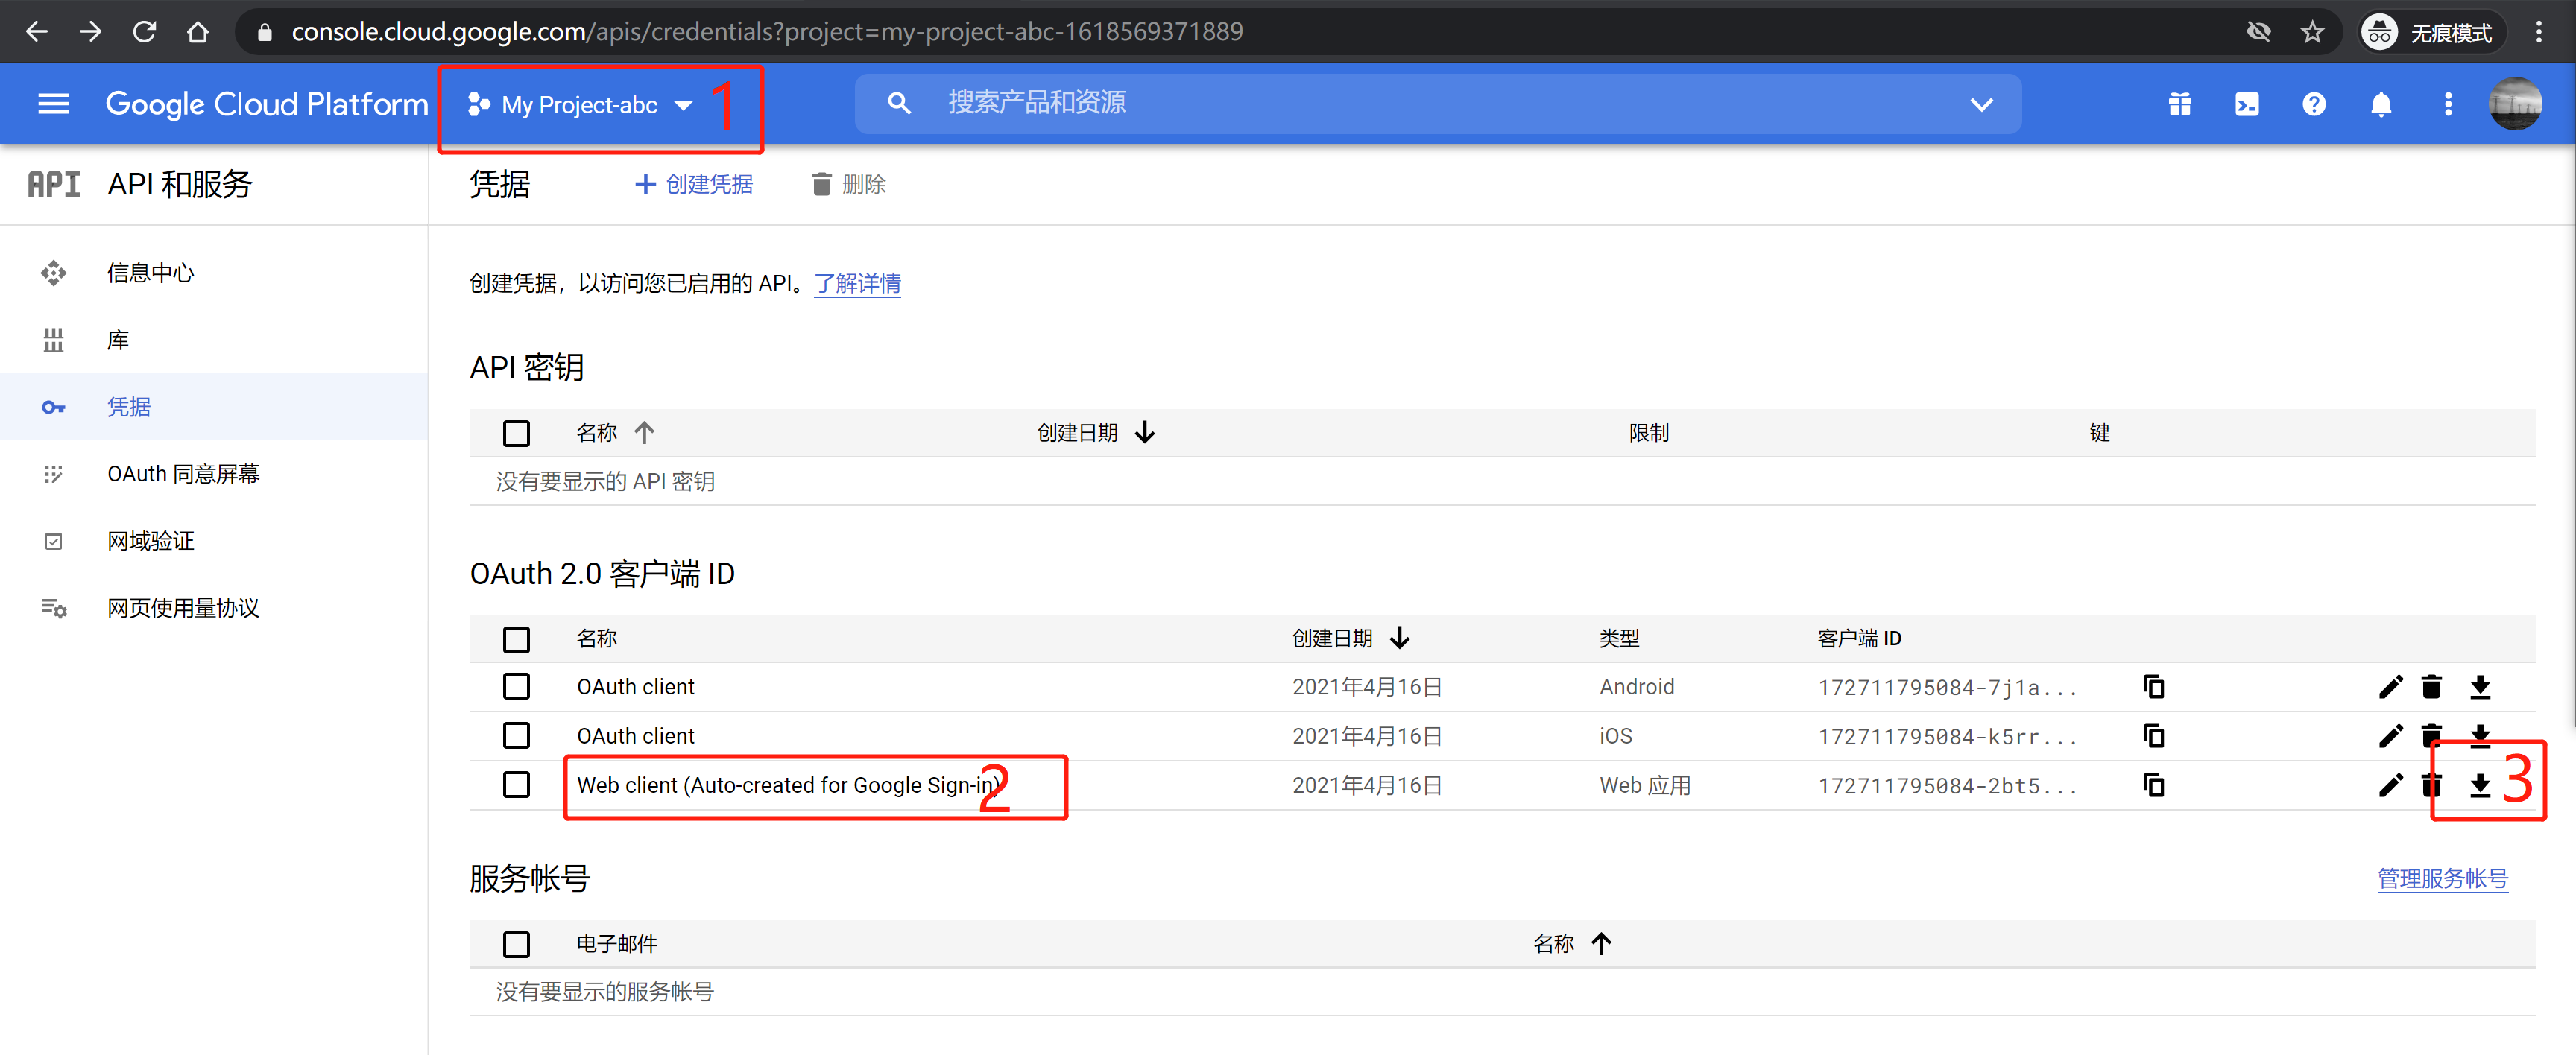Open console settings three-dot menu
The image size is (2576, 1055).
(x=2448, y=104)
